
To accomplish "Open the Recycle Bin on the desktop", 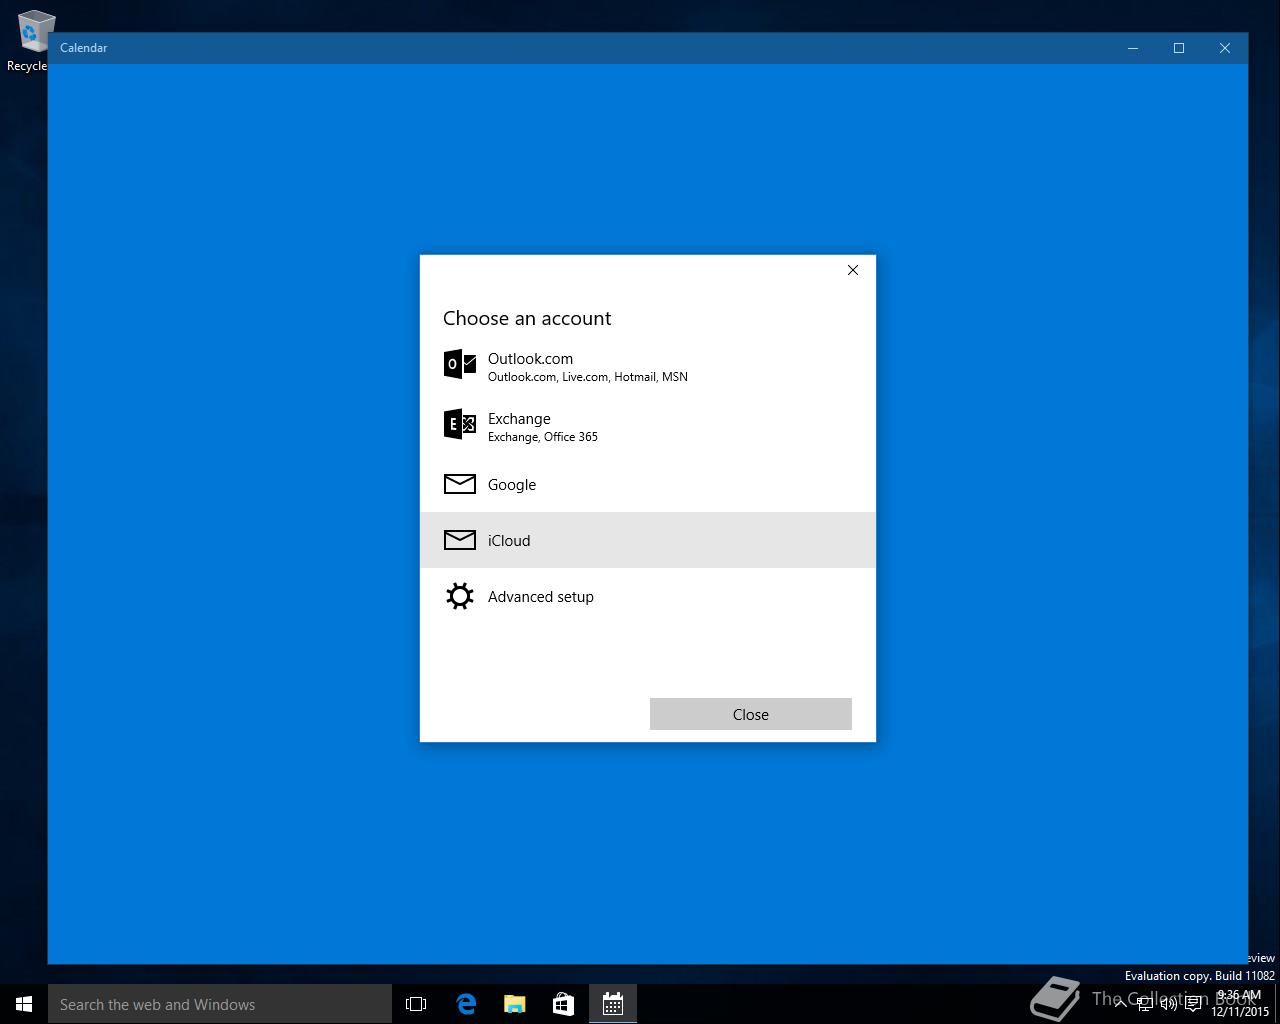I will click(x=30, y=40).
